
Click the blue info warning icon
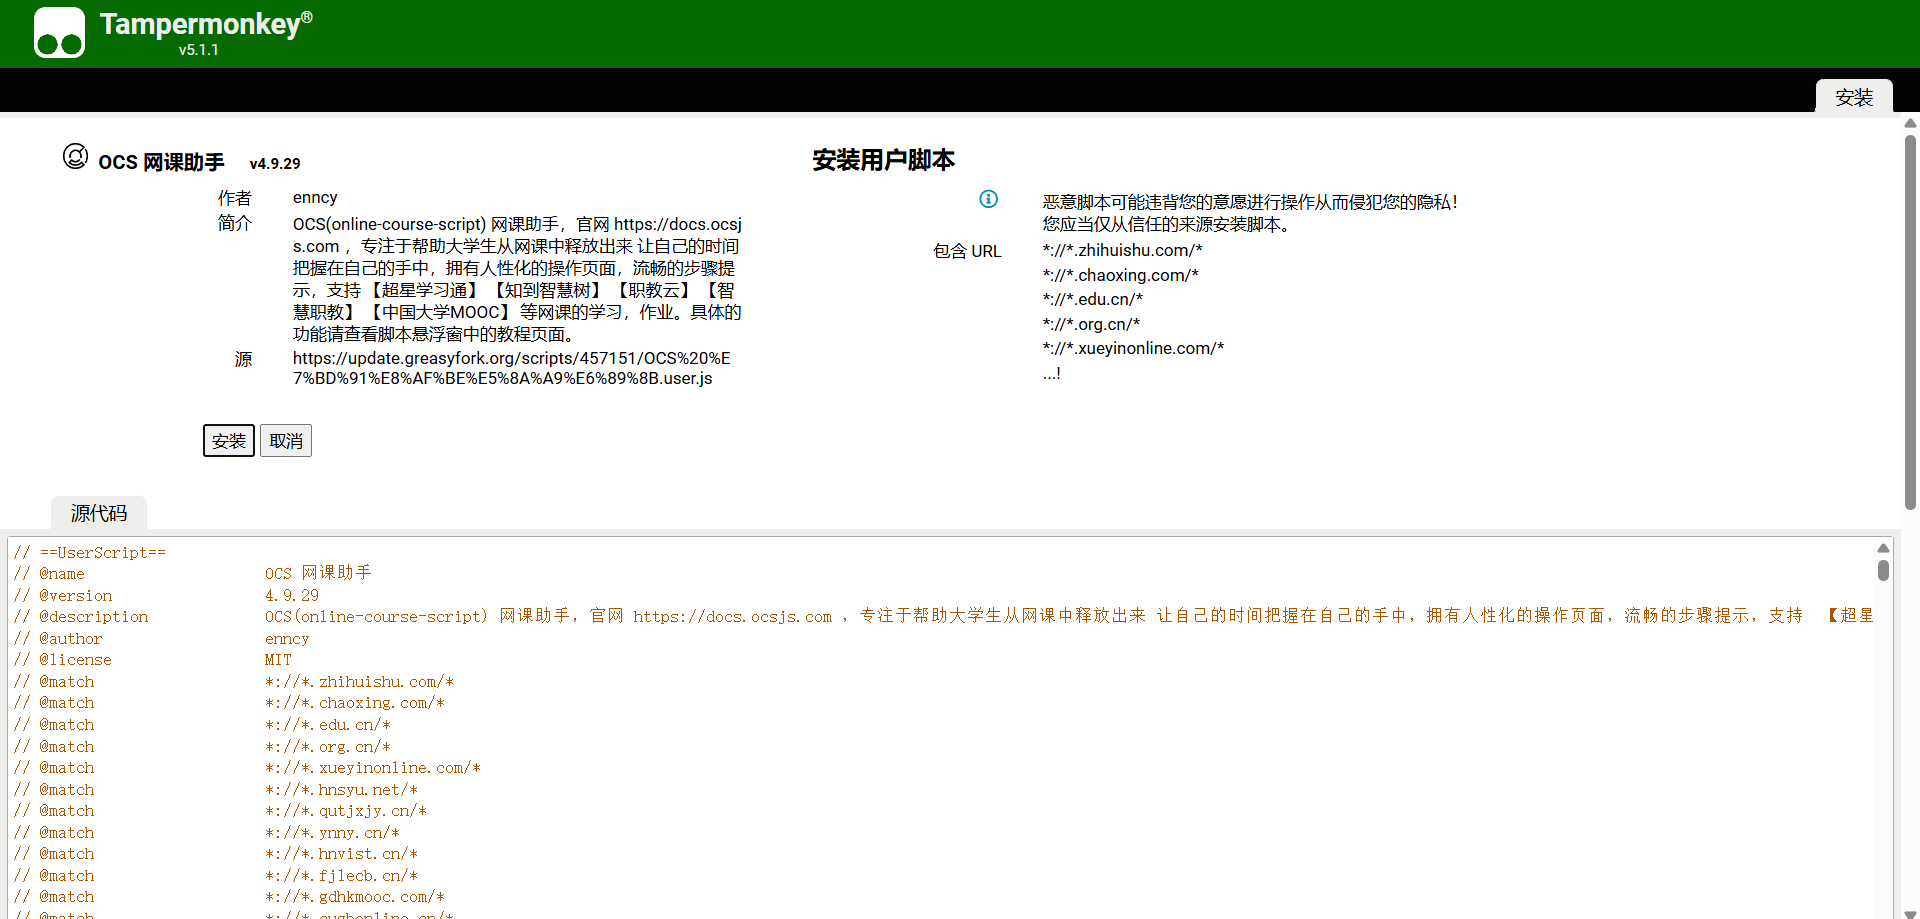pos(988,199)
